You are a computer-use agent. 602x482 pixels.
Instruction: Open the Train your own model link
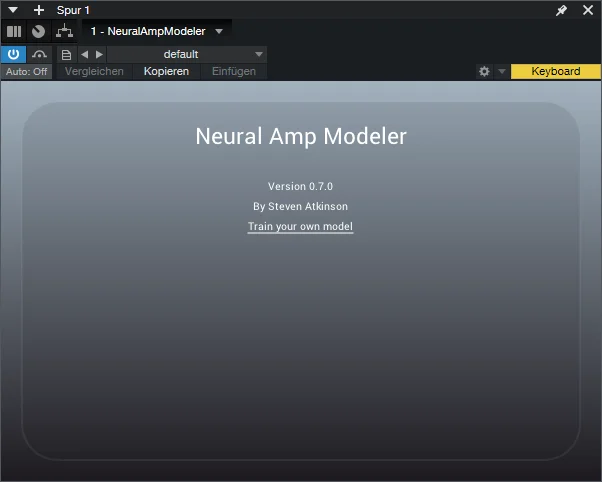point(300,227)
